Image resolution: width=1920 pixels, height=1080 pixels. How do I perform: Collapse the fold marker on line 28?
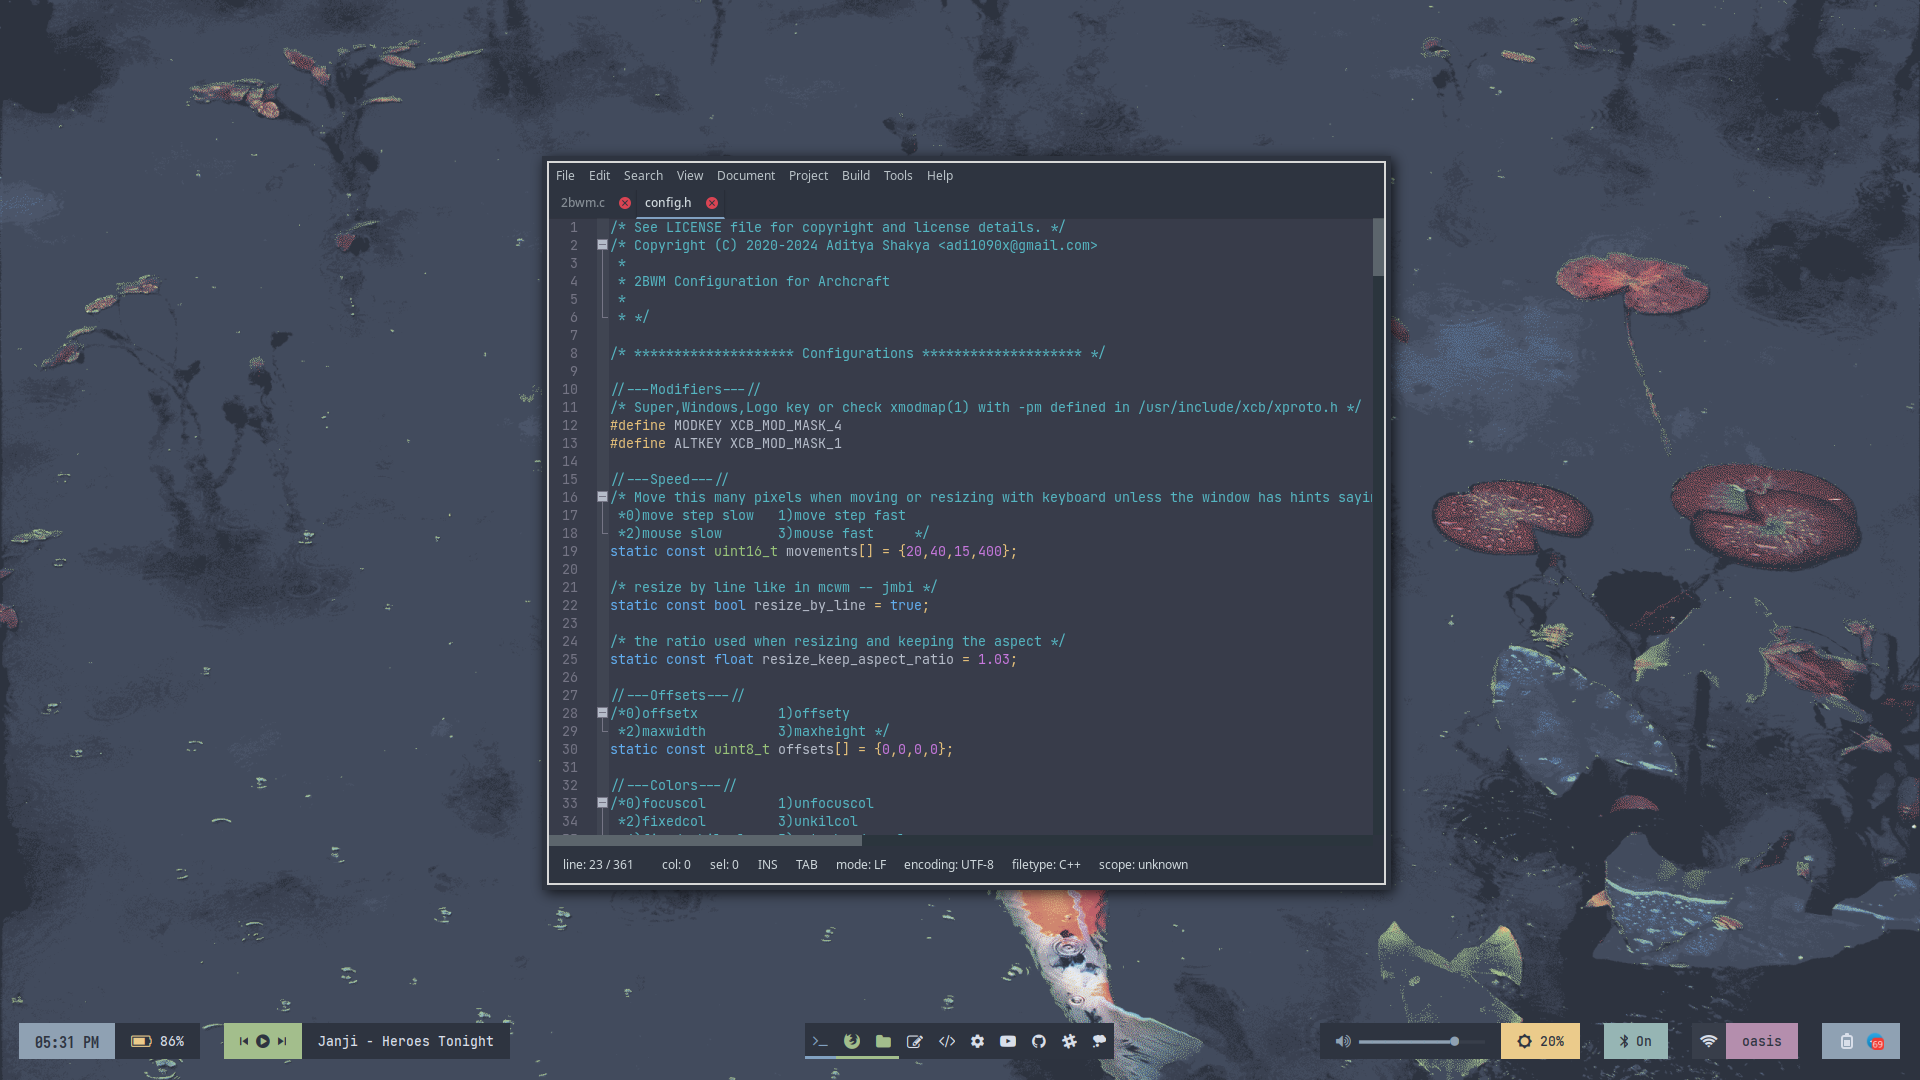tap(602, 713)
